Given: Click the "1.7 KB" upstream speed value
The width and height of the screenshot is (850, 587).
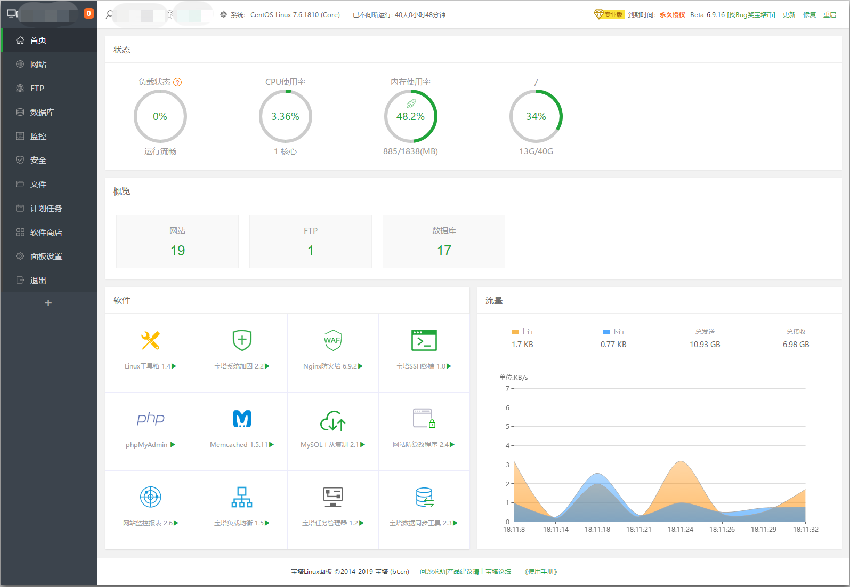Looking at the screenshot, I should [x=522, y=344].
